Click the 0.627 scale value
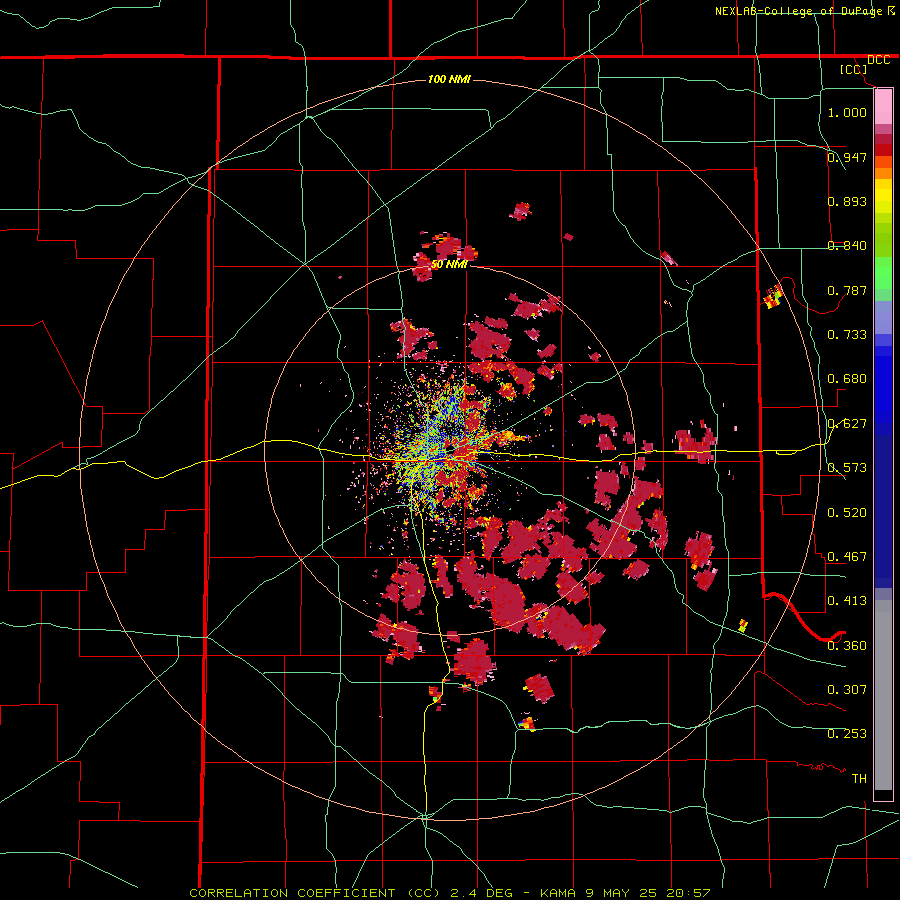The height and width of the screenshot is (900, 900). [x=847, y=424]
